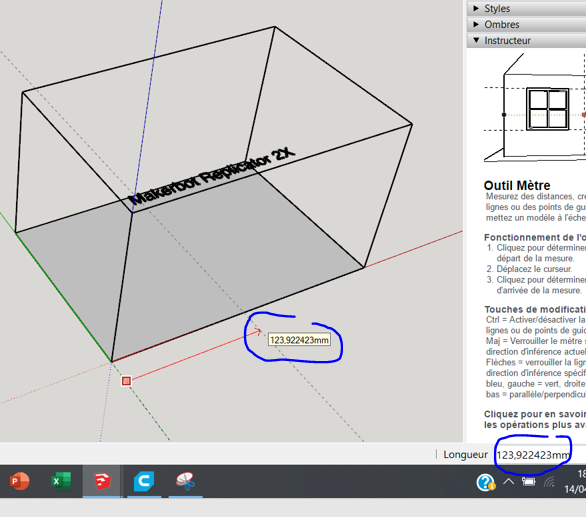Viewport: 586px width, 517px height.
Task: Open the blue C app in taskbar
Action: click(144, 481)
